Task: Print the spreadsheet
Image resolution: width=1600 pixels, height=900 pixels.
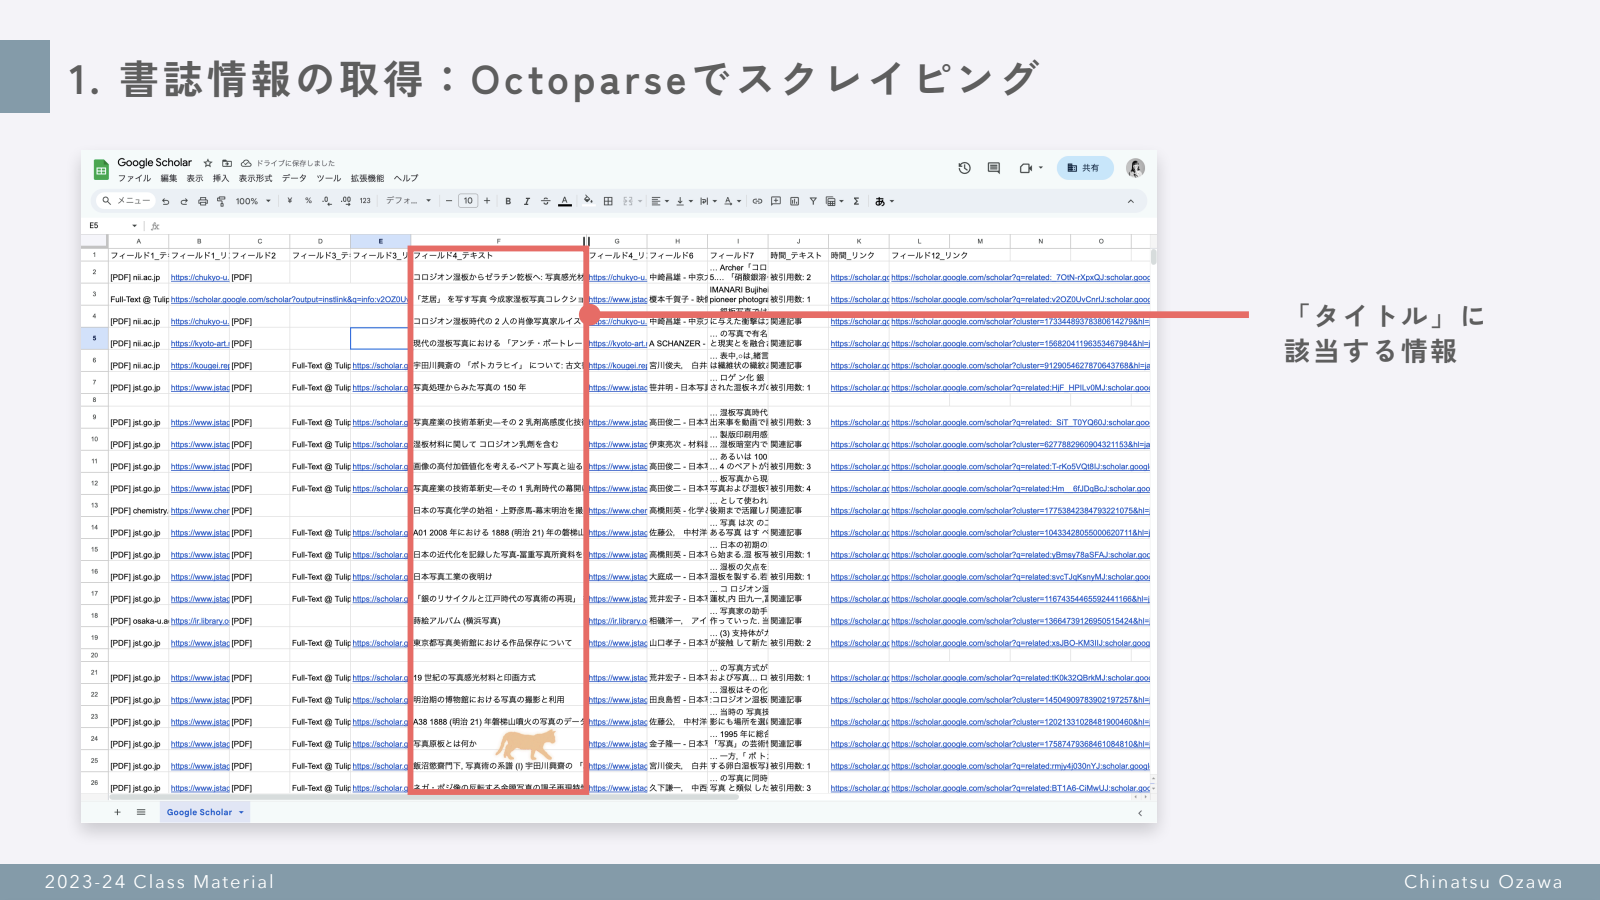Action: coord(203,201)
